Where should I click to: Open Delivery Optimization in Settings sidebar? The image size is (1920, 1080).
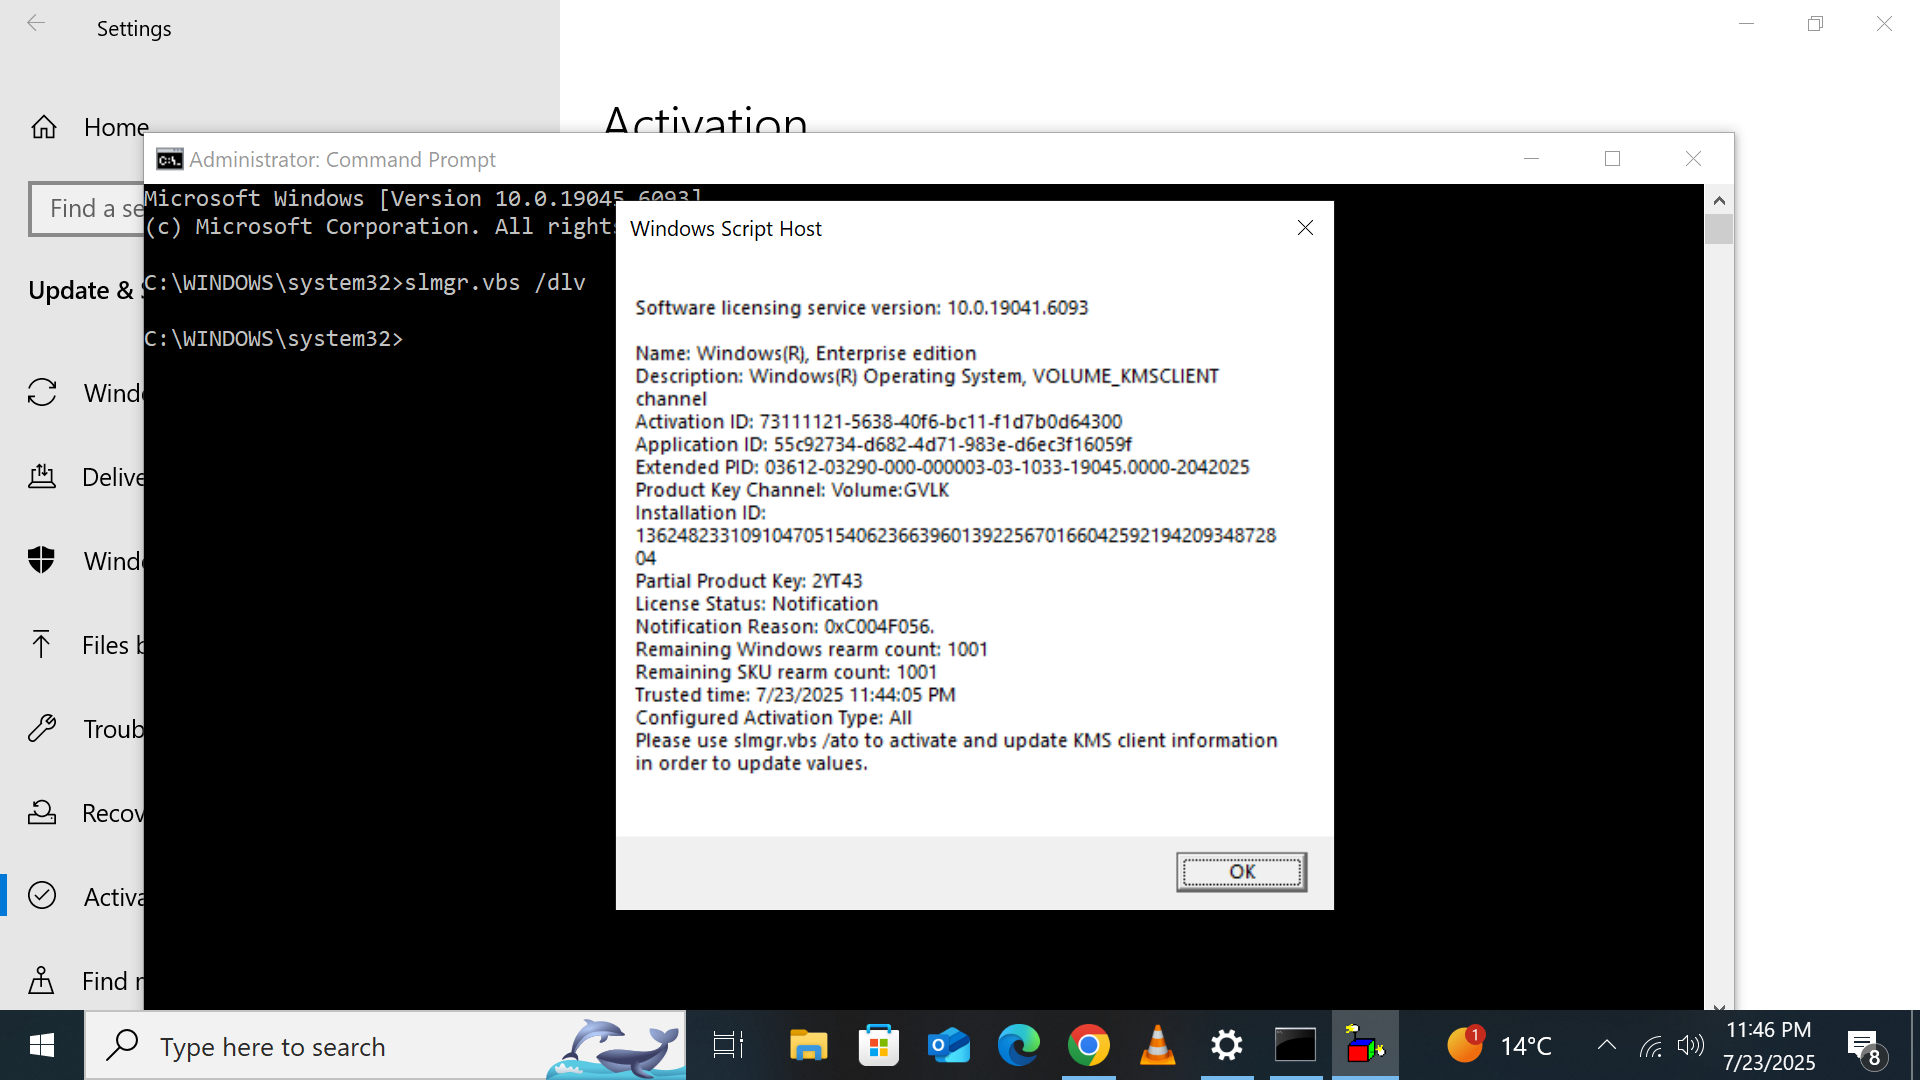coord(86,477)
